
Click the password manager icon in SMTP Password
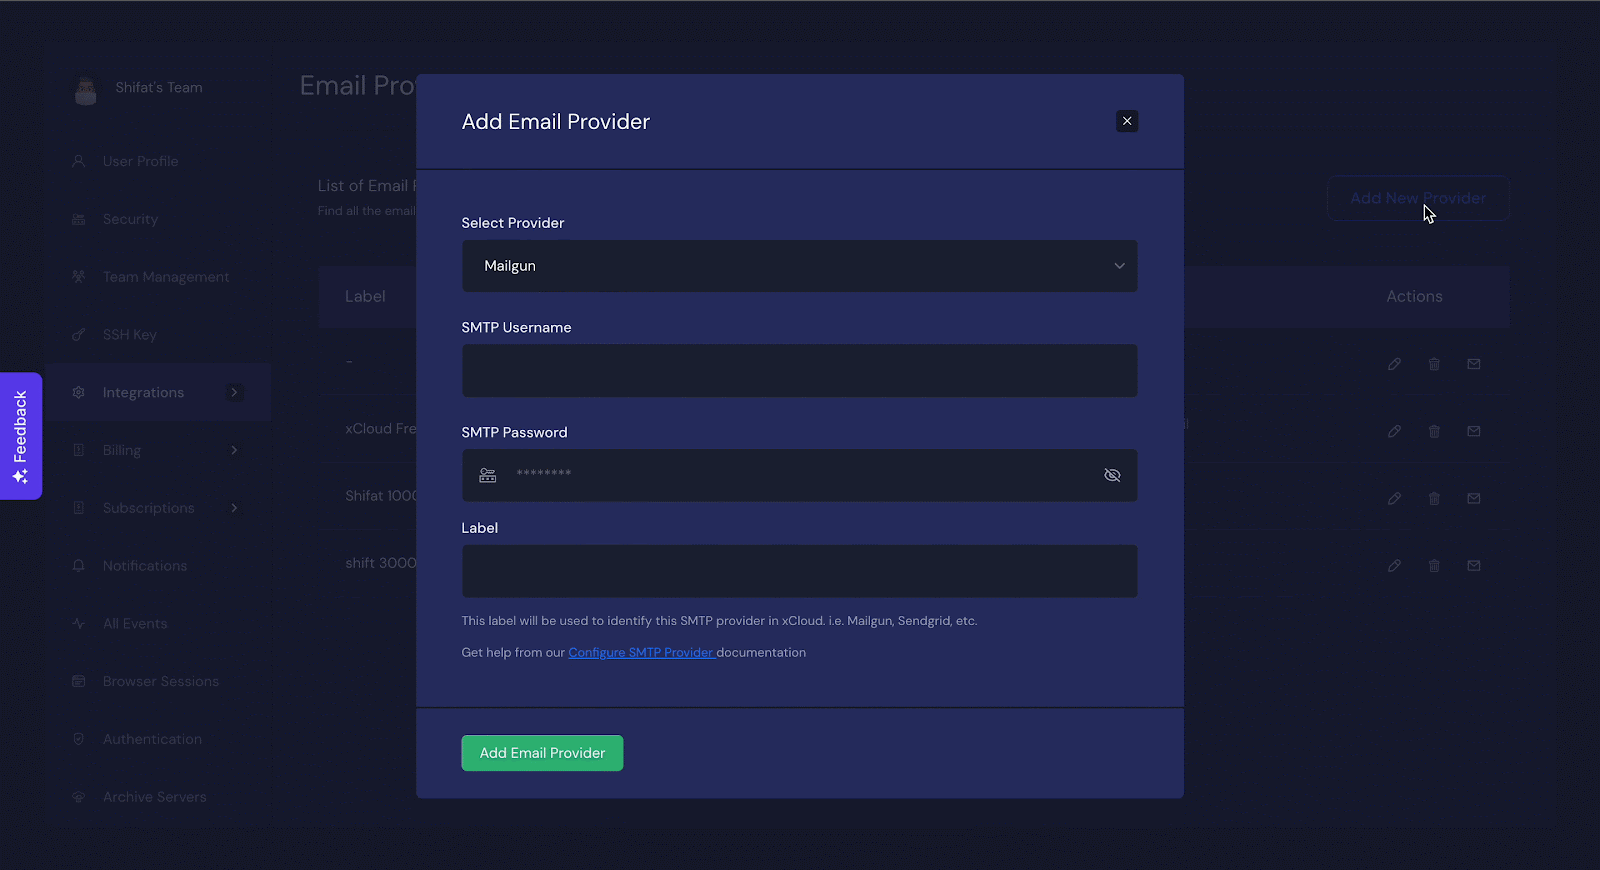[x=488, y=475]
